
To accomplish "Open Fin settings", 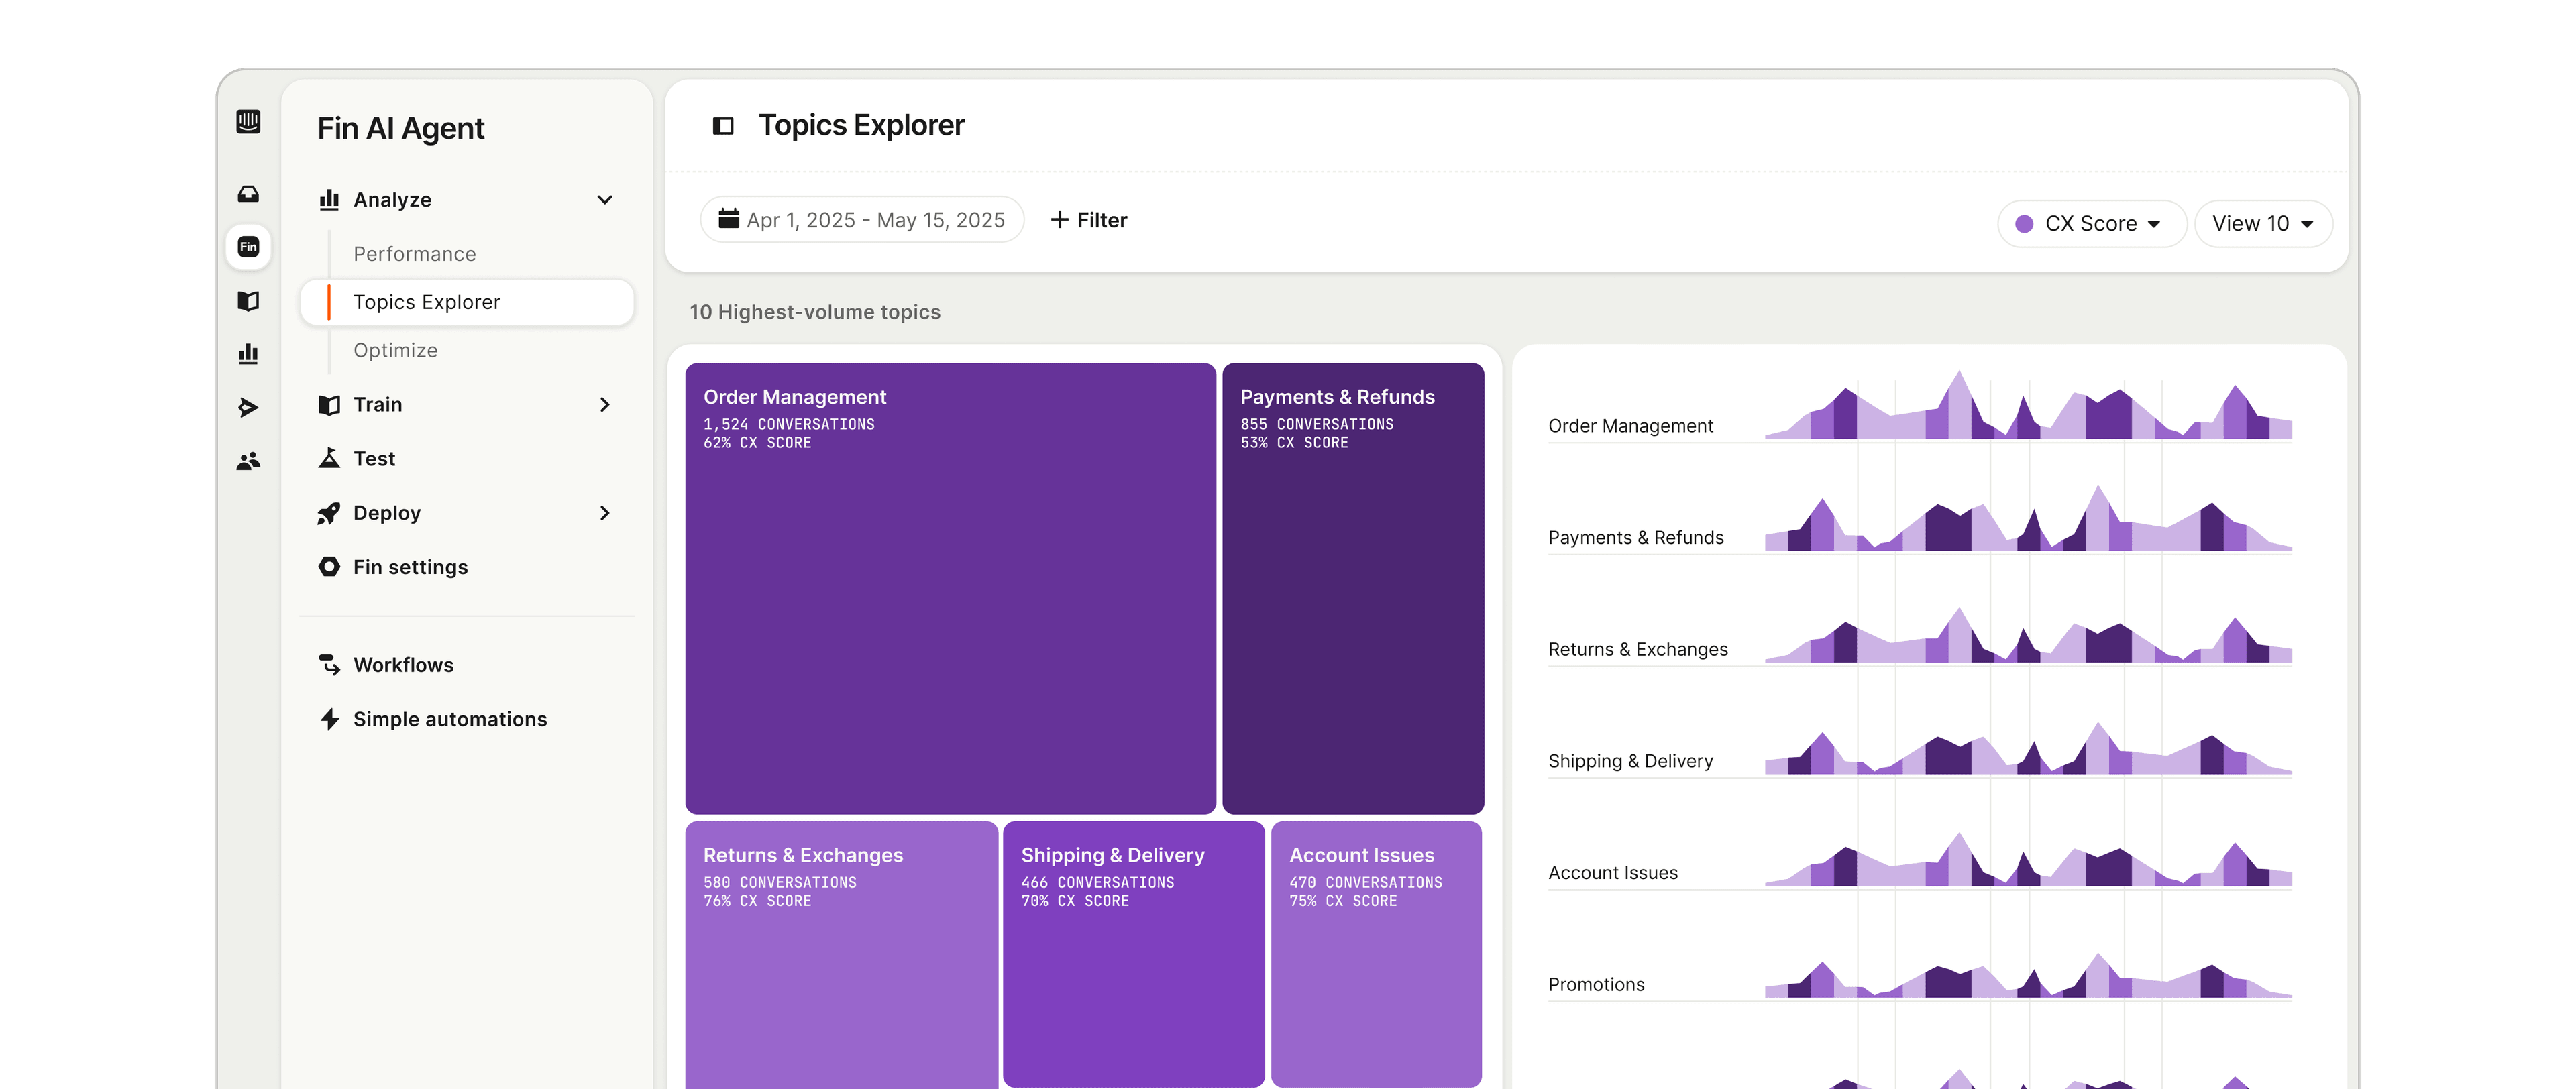I will coord(410,567).
